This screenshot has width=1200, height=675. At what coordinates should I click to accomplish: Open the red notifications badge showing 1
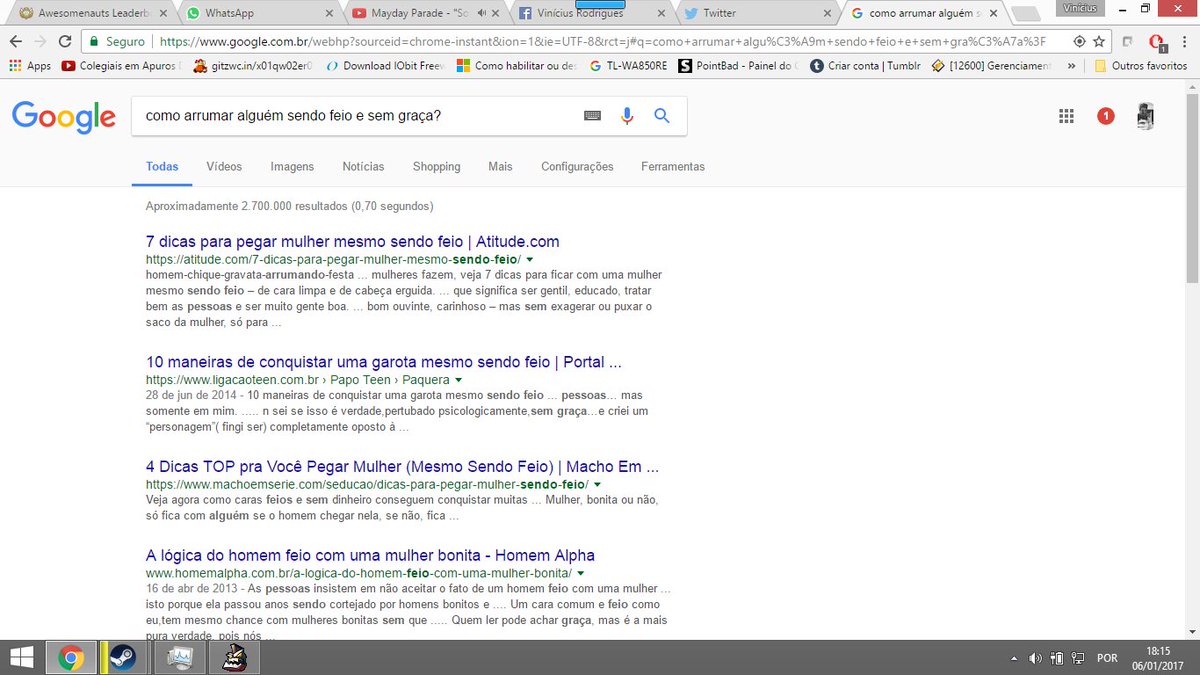tap(1105, 116)
